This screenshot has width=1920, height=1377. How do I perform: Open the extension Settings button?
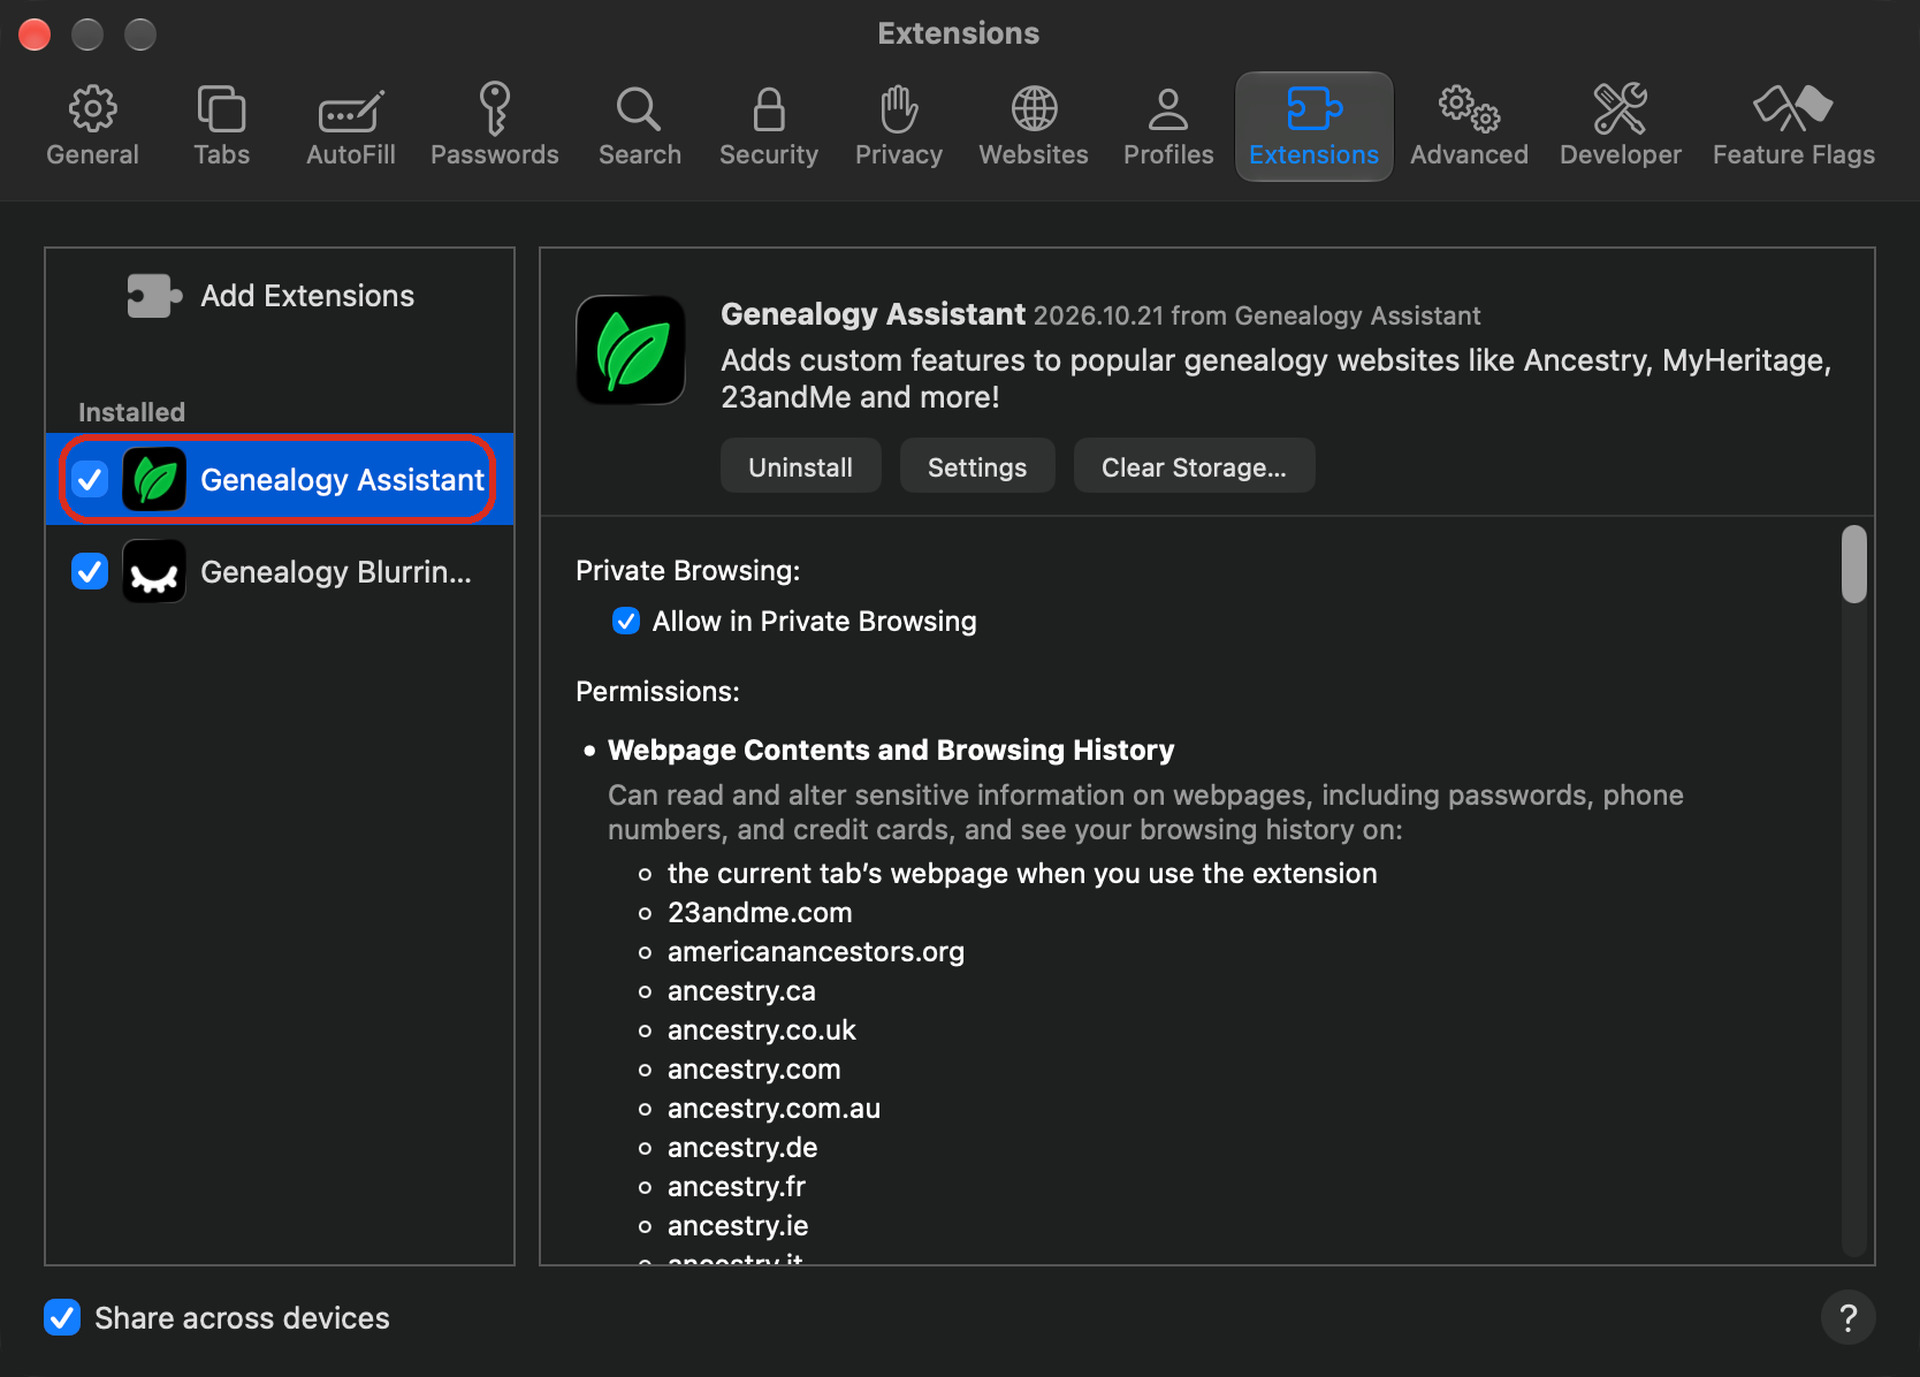(977, 466)
